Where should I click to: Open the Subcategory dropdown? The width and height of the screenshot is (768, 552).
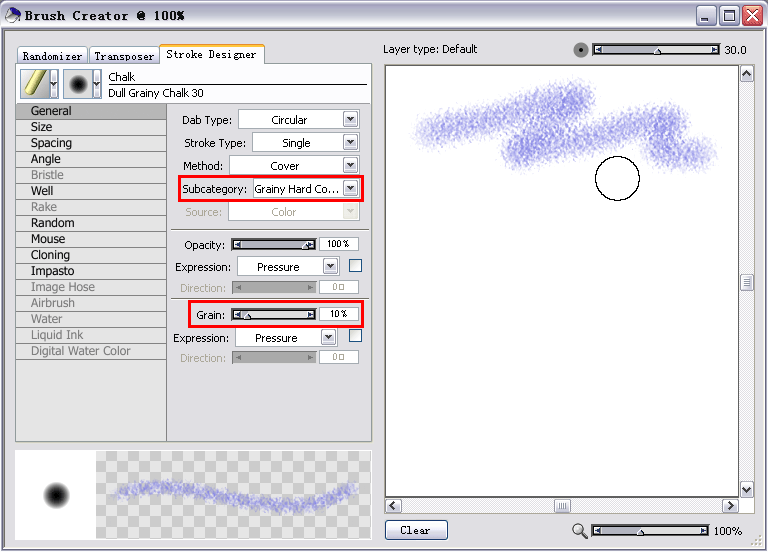[350, 188]
